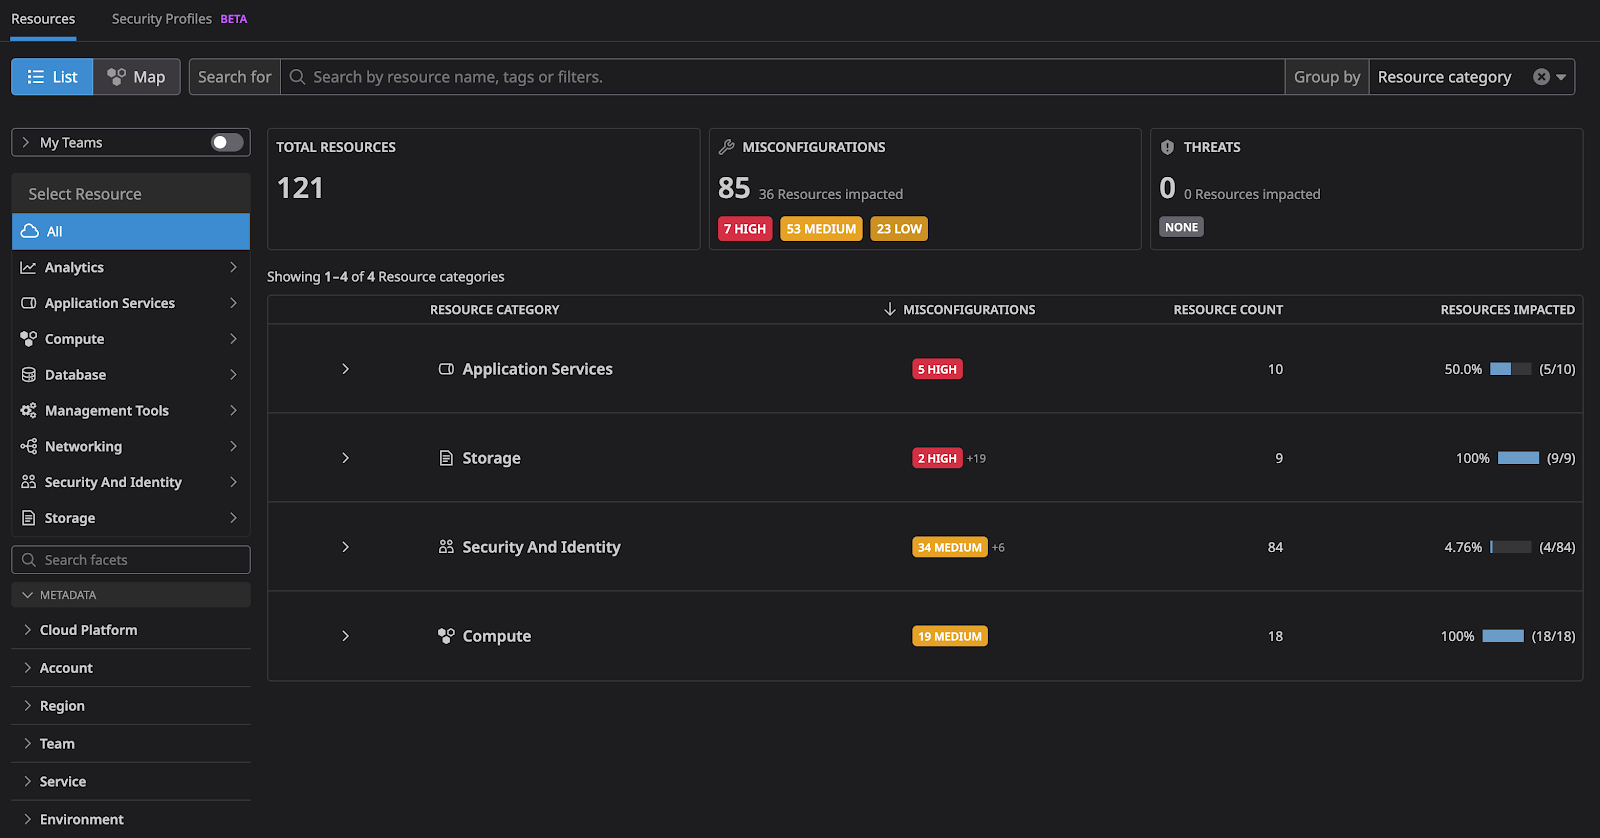Click the Misconfigurations wrench icon

(x=727, y=147)
